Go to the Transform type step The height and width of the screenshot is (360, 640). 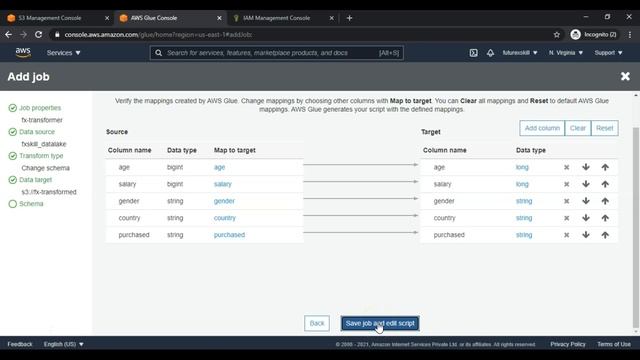(41, 156)
